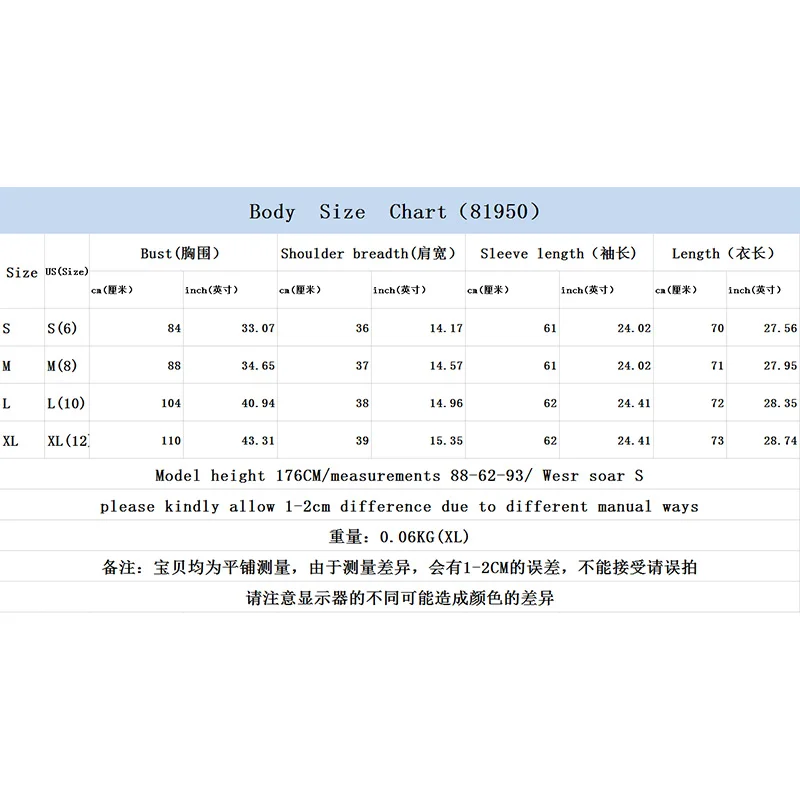Click the 'inch(英寸)' subheader under Length

pyautogui.click(x=754, y=290)
